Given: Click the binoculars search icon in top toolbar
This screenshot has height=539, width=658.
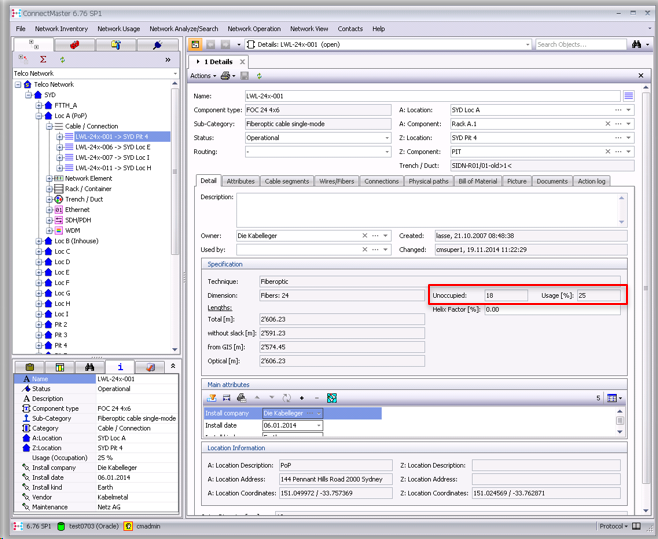Looking at the screenshot, I should [x=636, y=44].
